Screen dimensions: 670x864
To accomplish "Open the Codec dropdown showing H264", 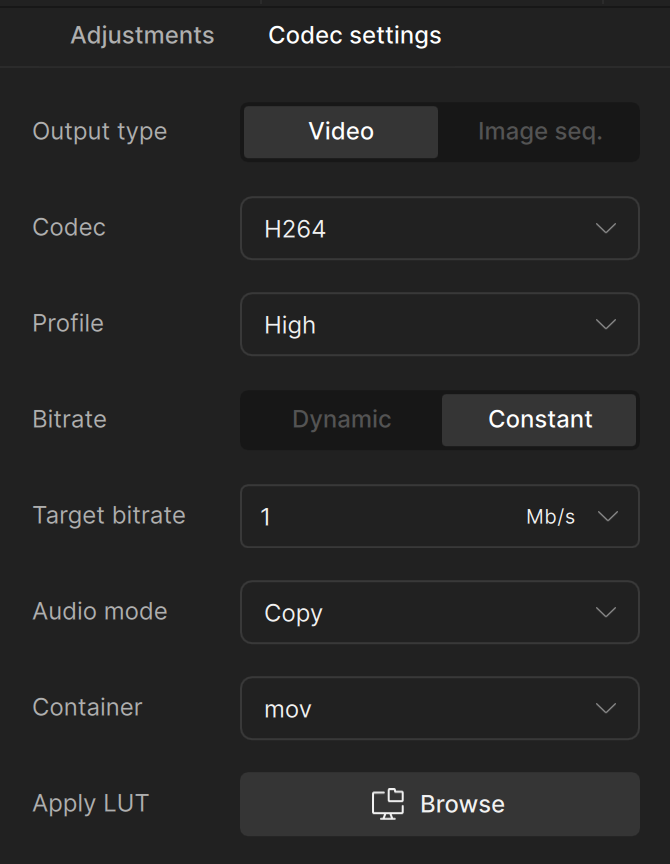I will [x=440, y=228].
